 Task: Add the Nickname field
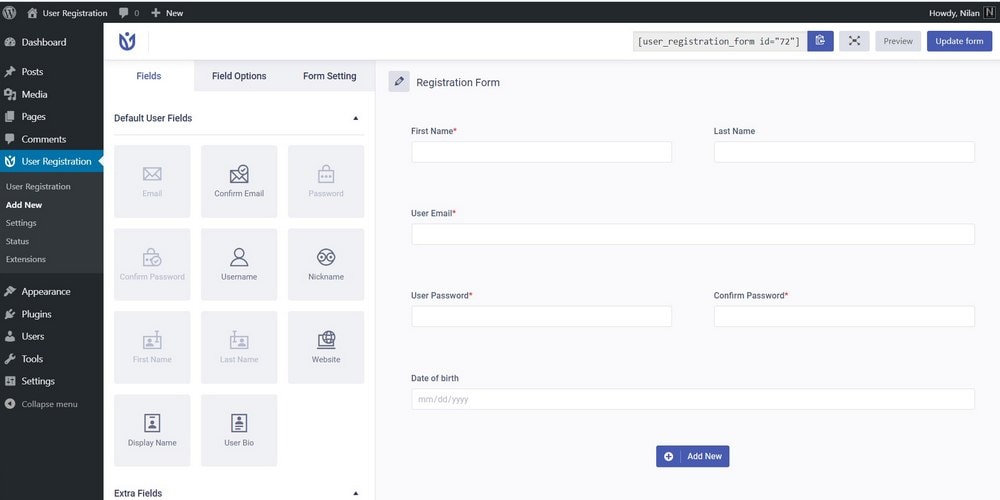pyautogui.click(x=326, y=264)
